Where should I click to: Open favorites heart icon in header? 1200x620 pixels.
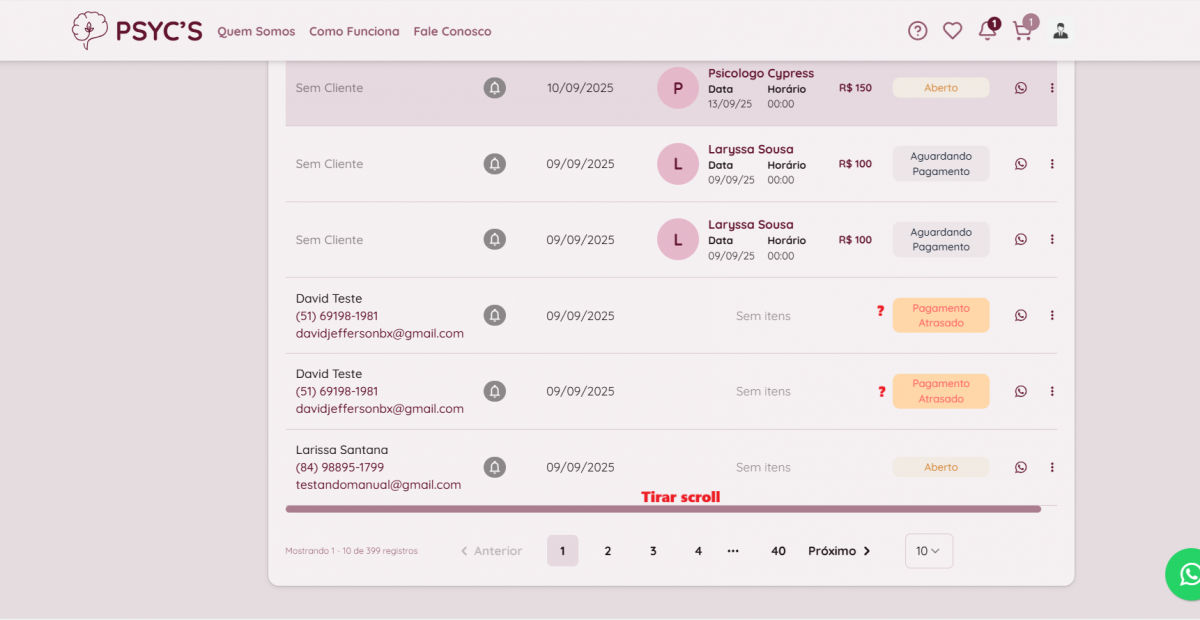pyautogui.click(x=952, y=31)
